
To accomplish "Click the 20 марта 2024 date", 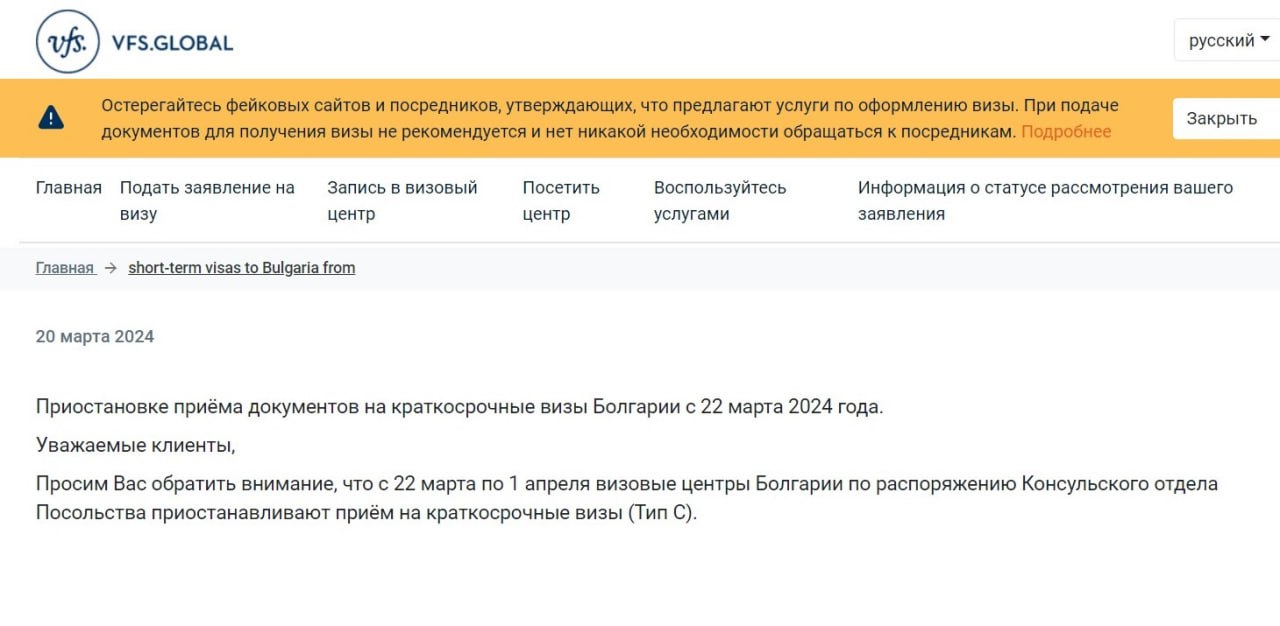I will point(95,336).
